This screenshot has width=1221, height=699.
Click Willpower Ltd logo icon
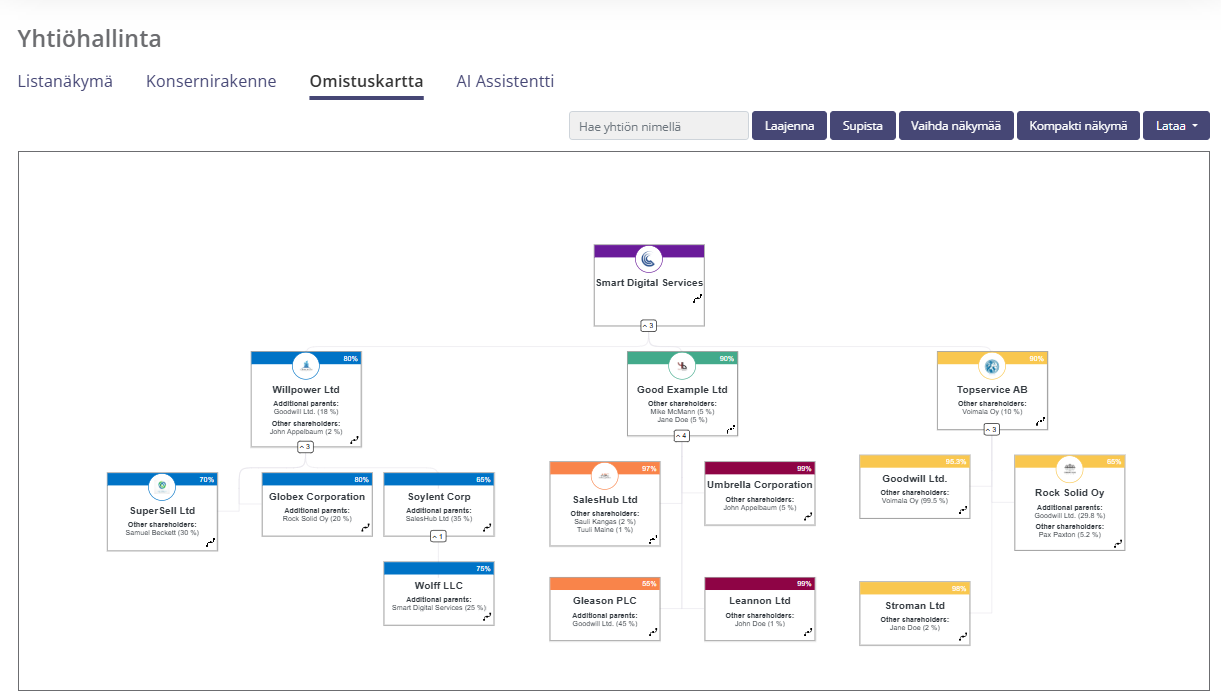tap(306, 366)
